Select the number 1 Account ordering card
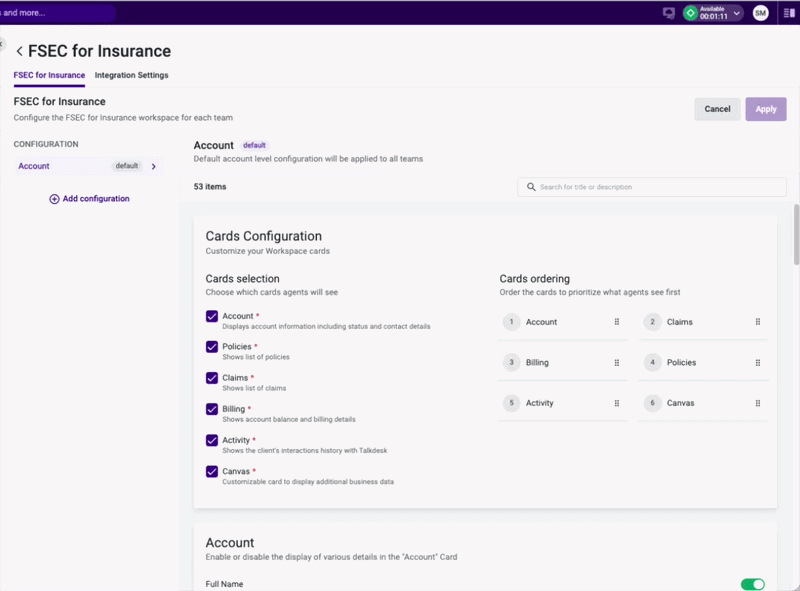Image resolution: width=800 pixels, height=591 pixels. (x=562, y=322)
